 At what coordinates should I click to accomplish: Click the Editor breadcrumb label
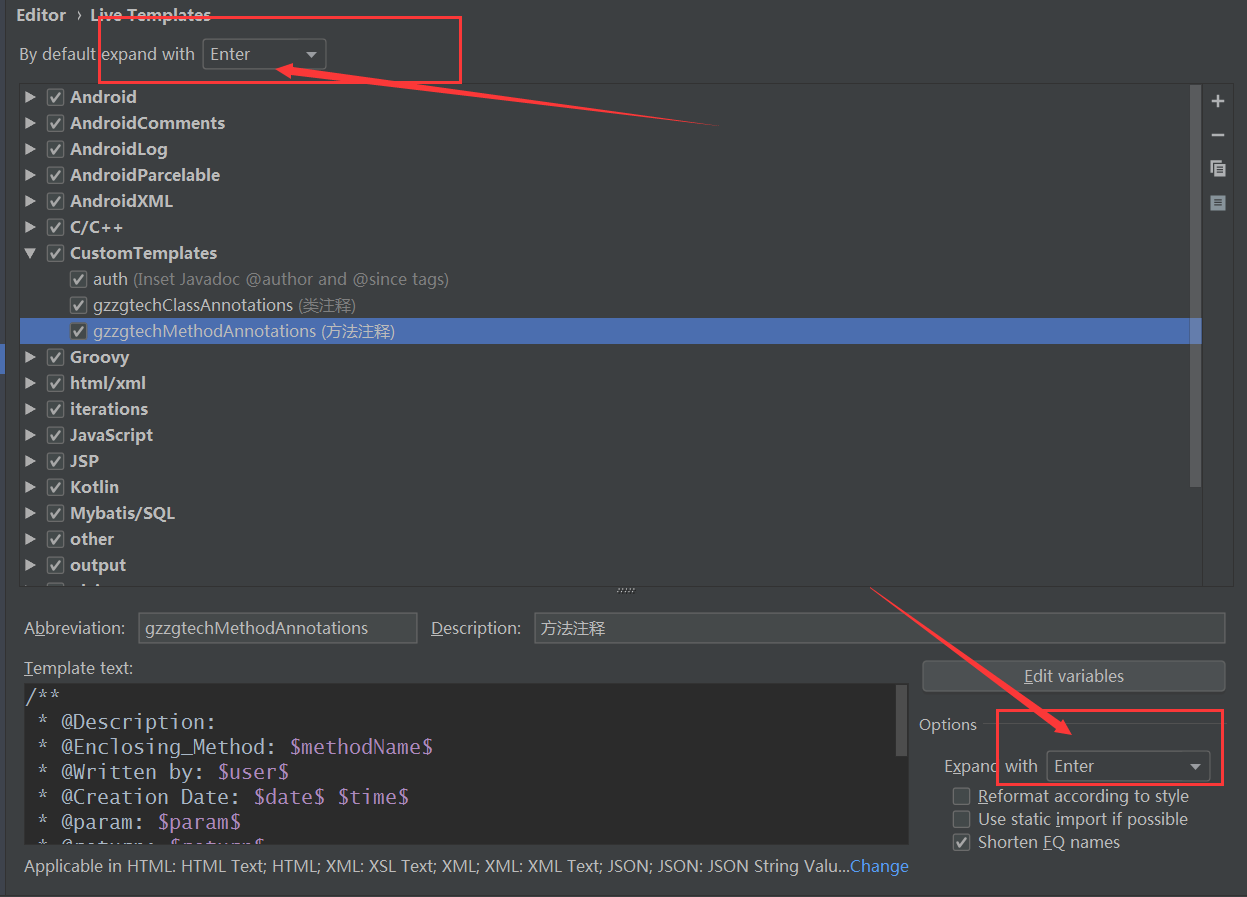[41, 15]
